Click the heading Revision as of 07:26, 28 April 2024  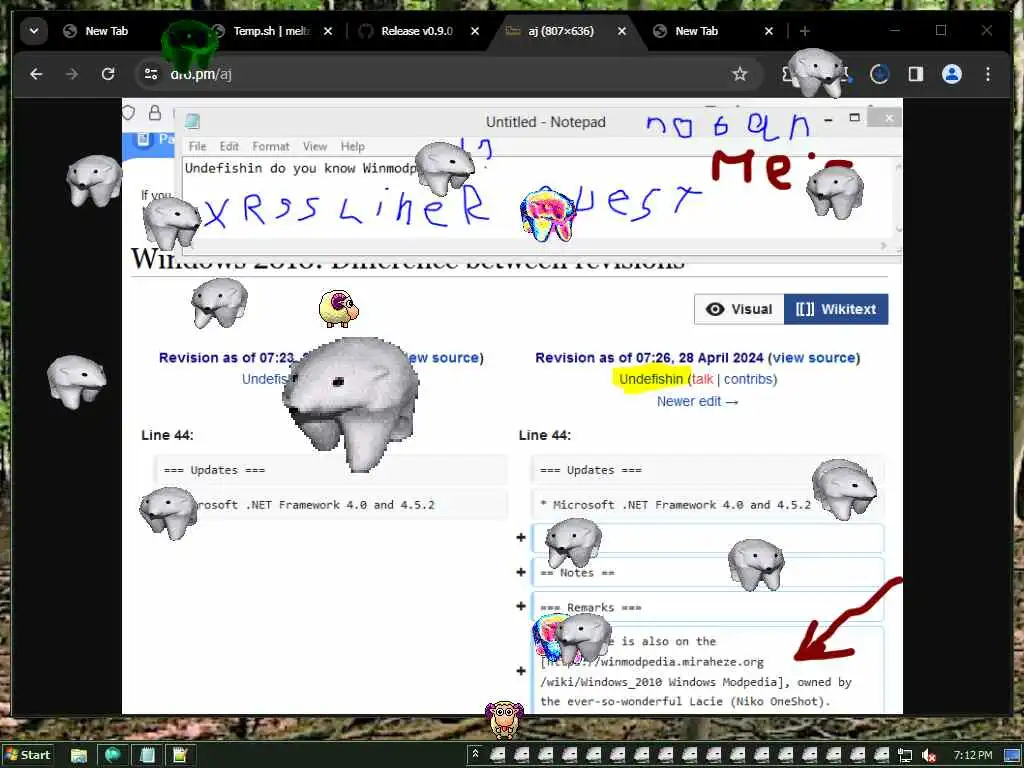click(649, 358)
